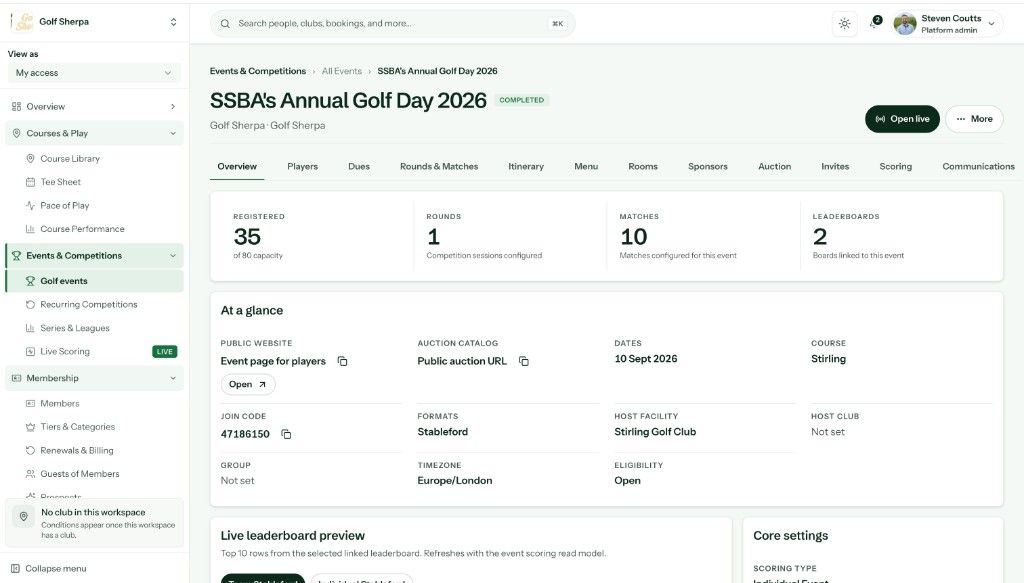Focus the search people, clubs, bookings field

point(392,24)
